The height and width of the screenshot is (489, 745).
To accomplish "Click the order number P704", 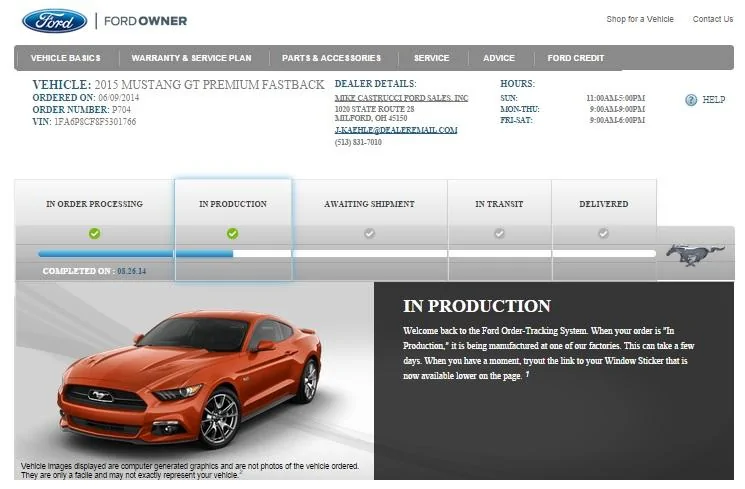I will [121, 109].
